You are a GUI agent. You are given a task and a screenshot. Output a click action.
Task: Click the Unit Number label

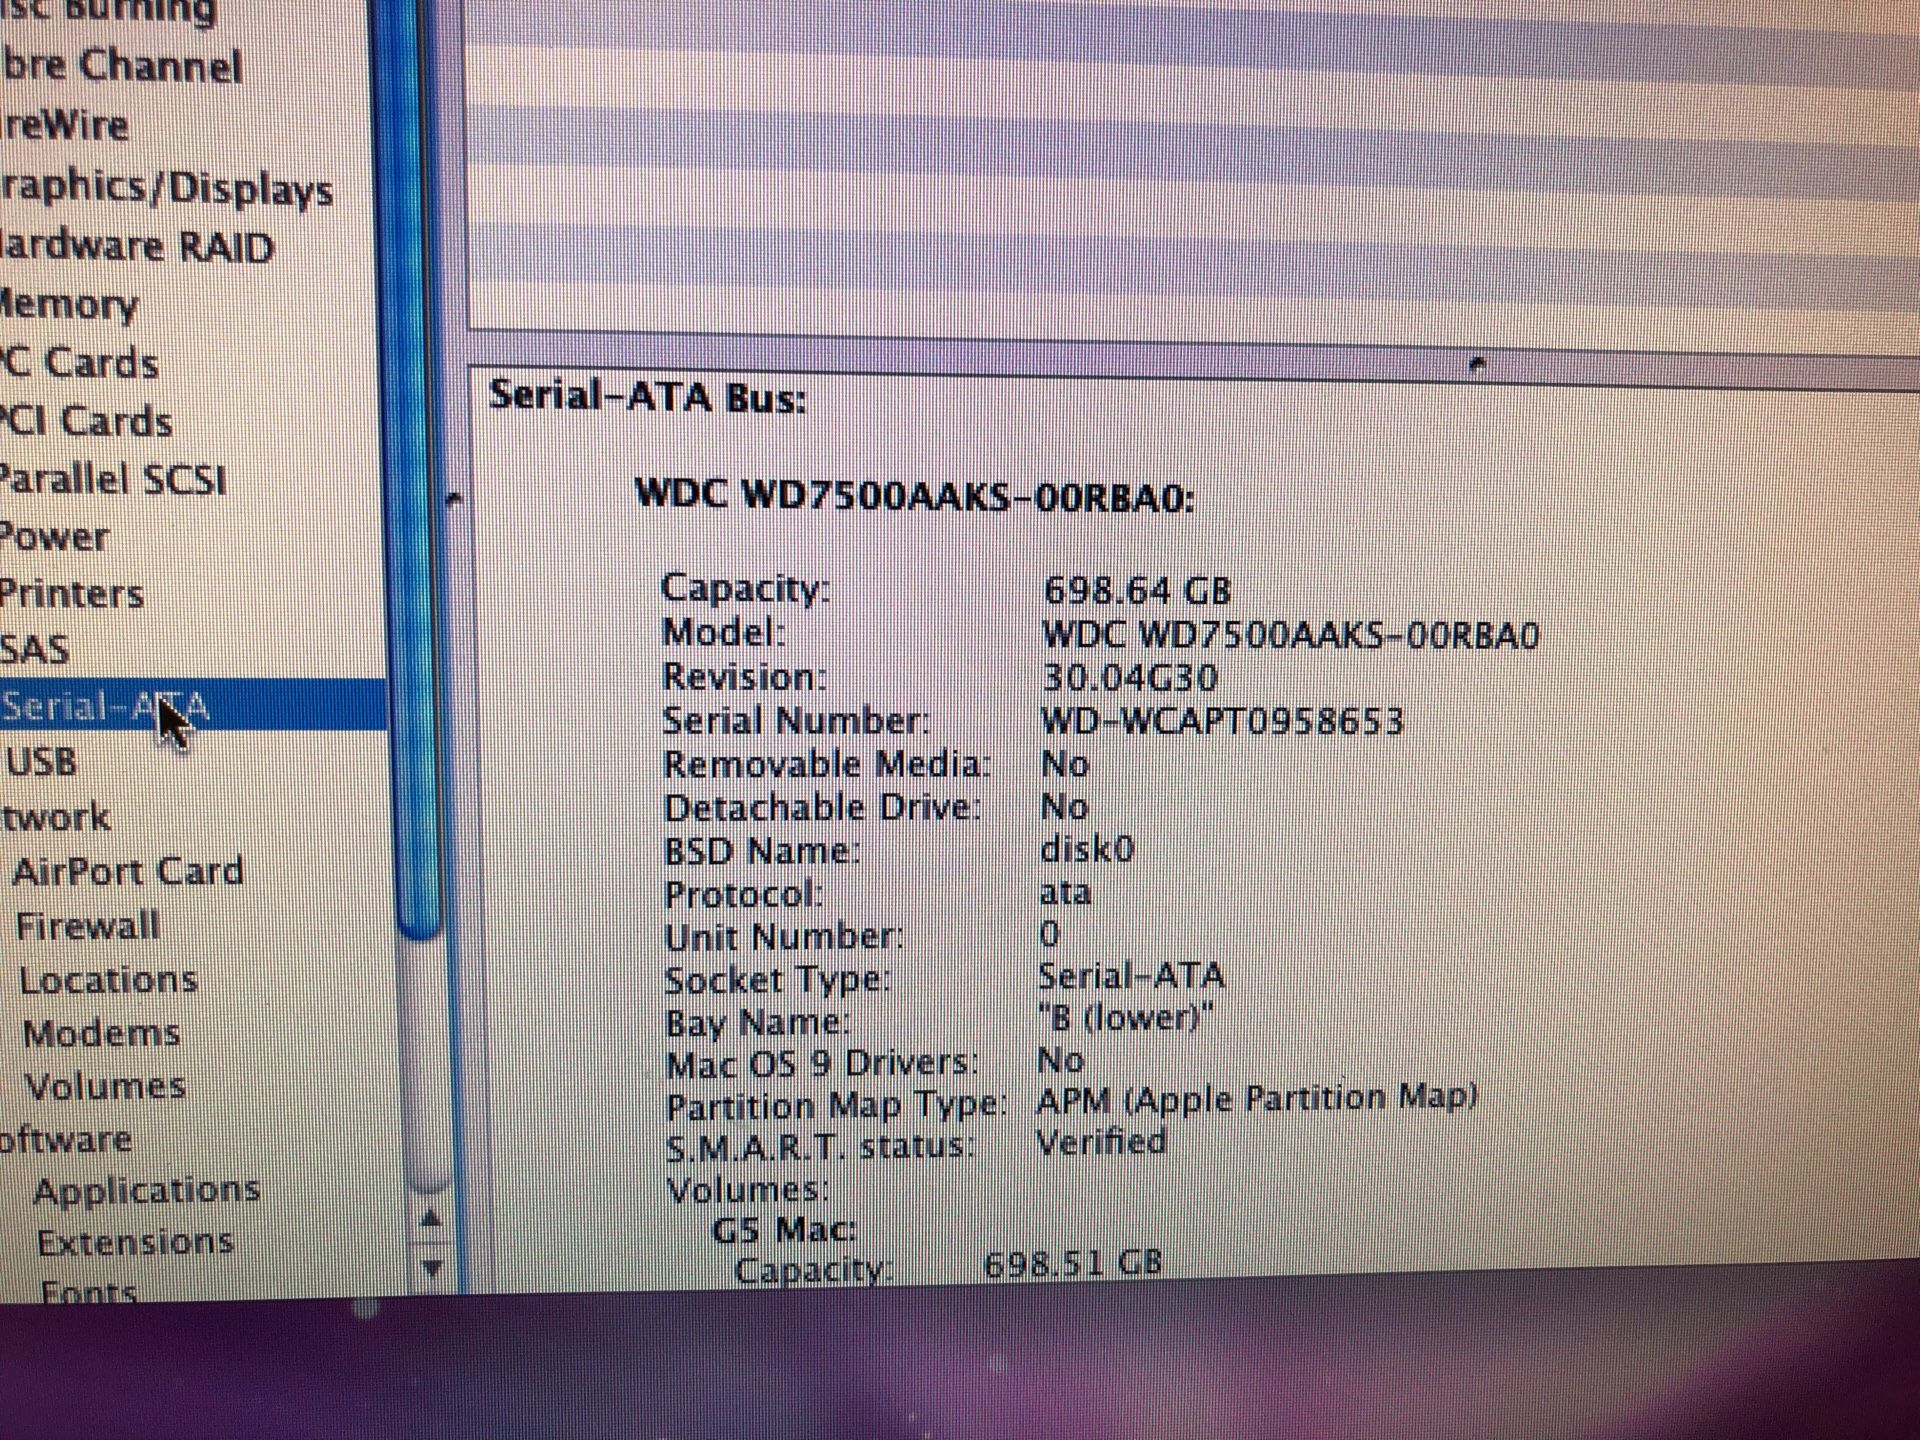785,937
